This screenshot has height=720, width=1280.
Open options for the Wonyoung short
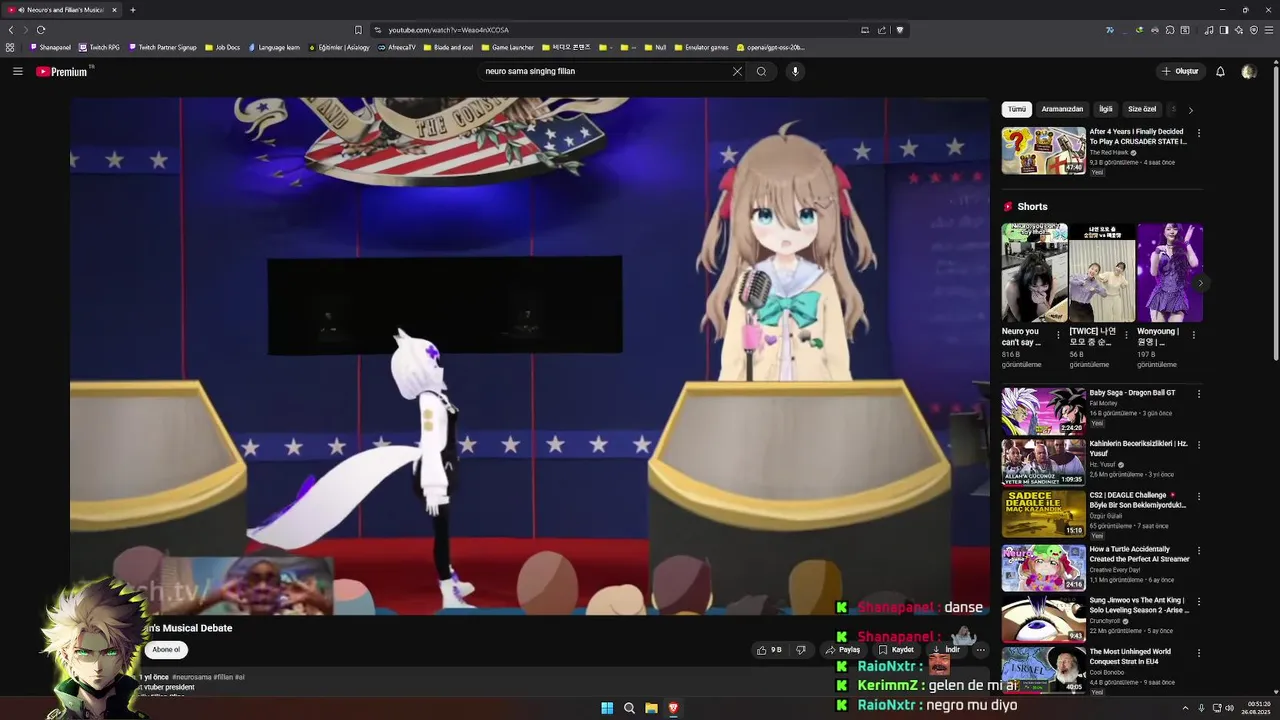click(x=1194, y=335)
